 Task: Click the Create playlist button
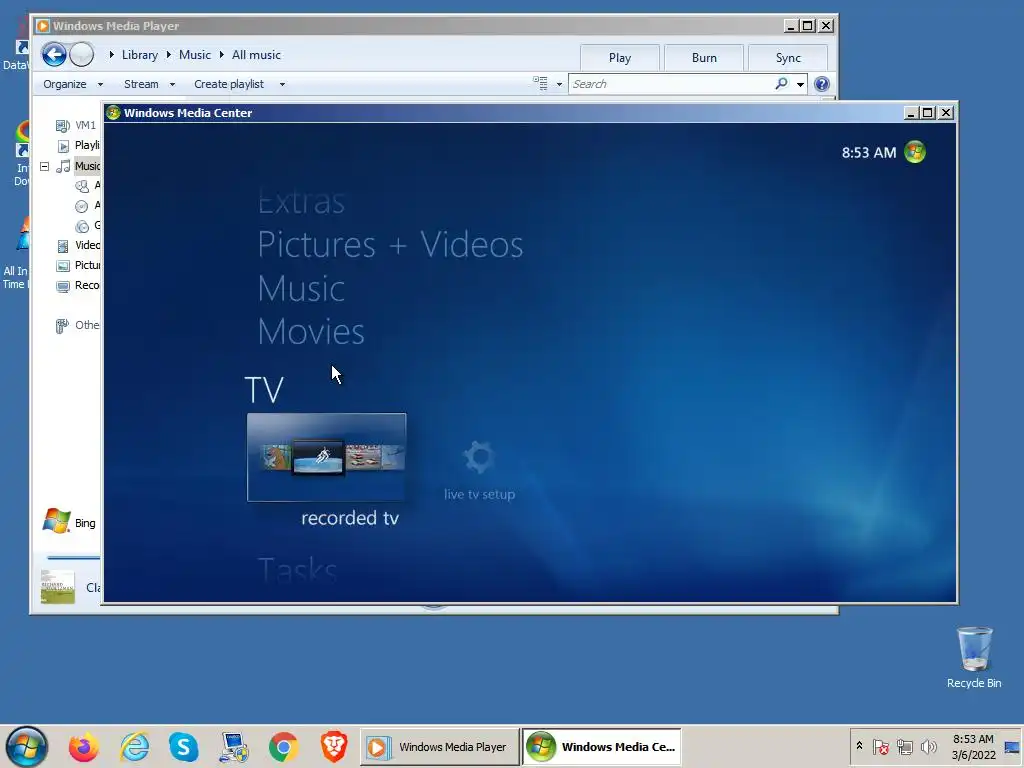point(229,84)
